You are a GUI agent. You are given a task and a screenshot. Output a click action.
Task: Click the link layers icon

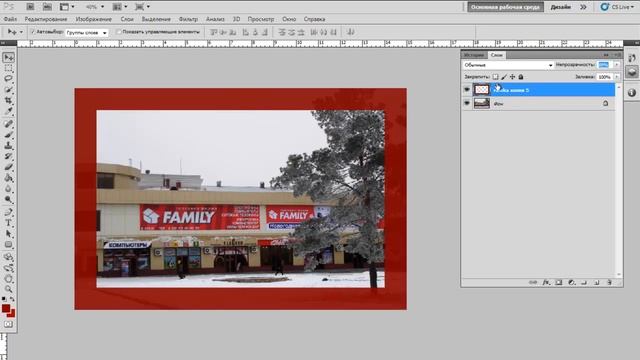pyautogui.click(x=532, y=282)
